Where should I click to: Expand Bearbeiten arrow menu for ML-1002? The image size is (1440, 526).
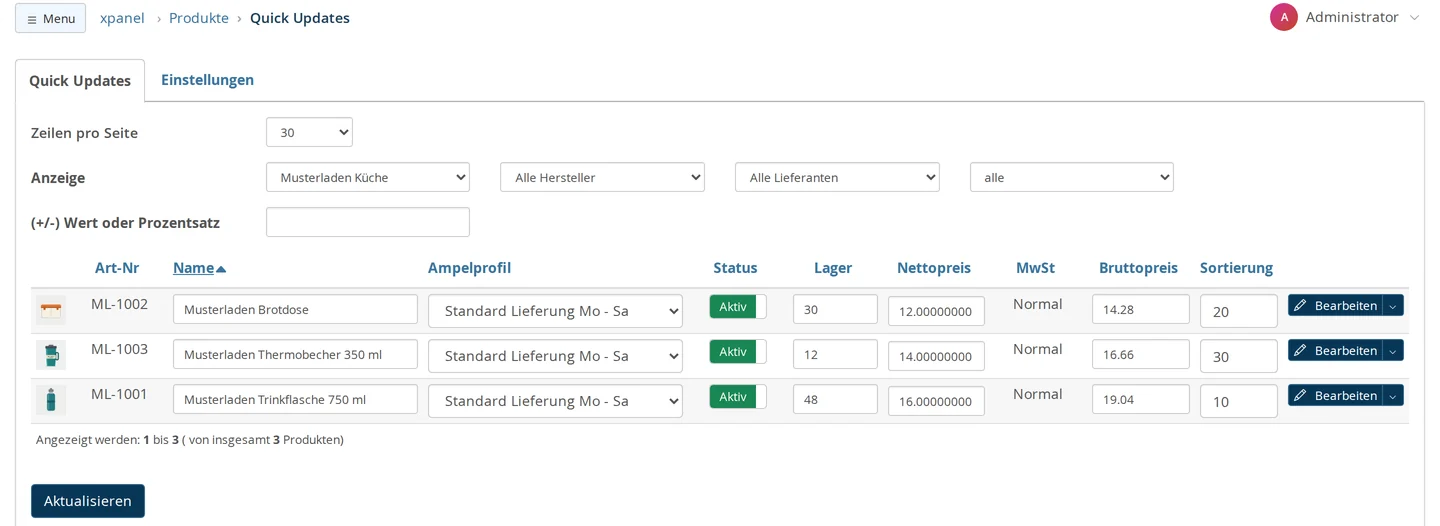point(1393,305)
